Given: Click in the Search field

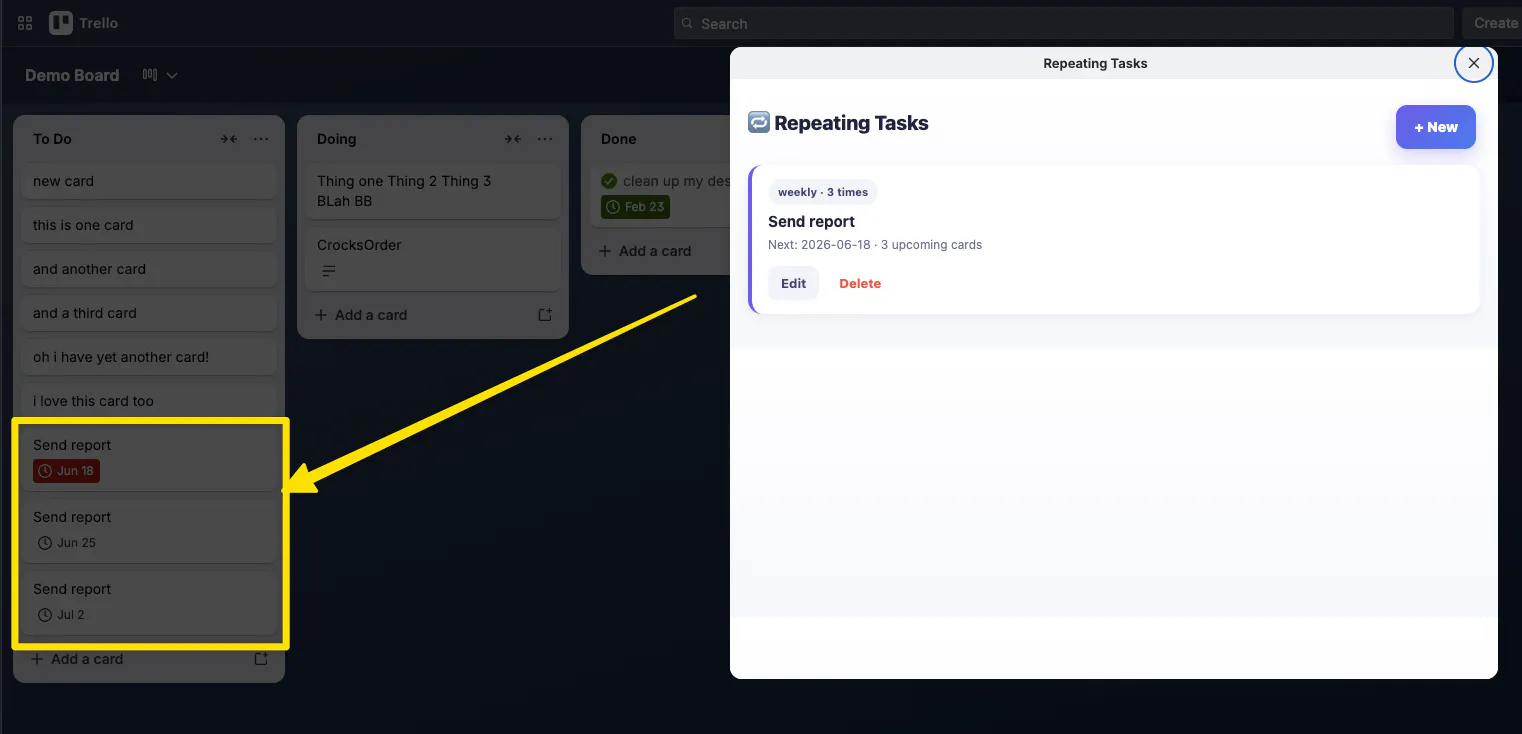Looking at the screenshot, I should 1063,23.
